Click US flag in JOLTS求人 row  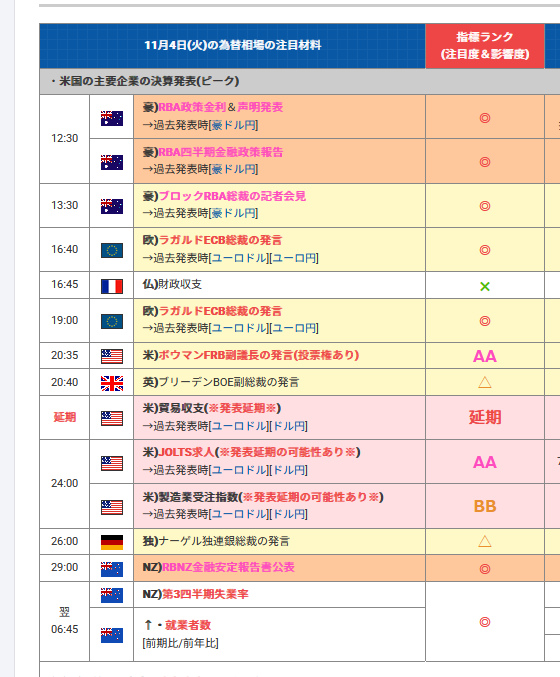tap(112, 463)
